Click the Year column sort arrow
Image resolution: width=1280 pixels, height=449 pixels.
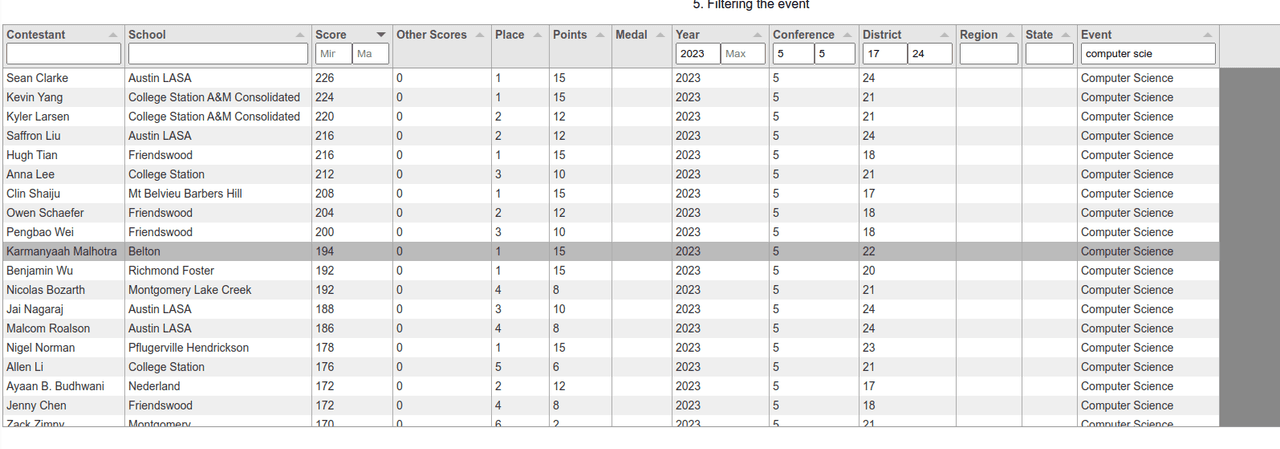760,35
